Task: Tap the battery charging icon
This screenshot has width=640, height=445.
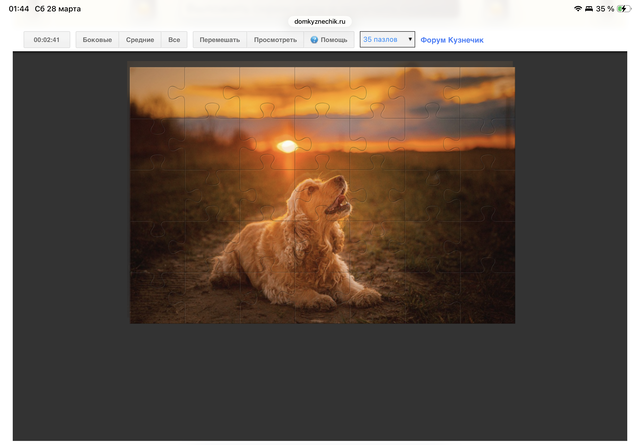Action: point(624,8)
